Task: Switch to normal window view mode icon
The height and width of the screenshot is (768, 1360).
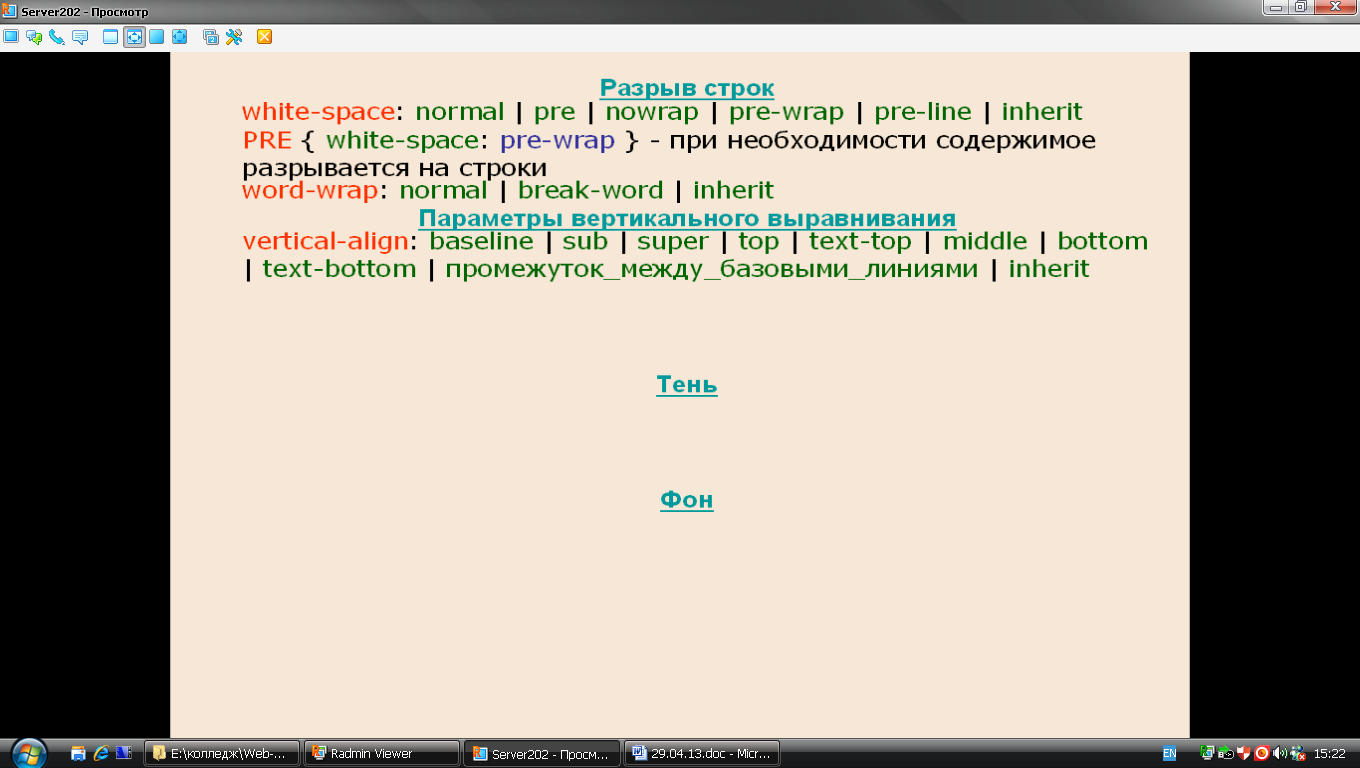Action: coord(111,37)
